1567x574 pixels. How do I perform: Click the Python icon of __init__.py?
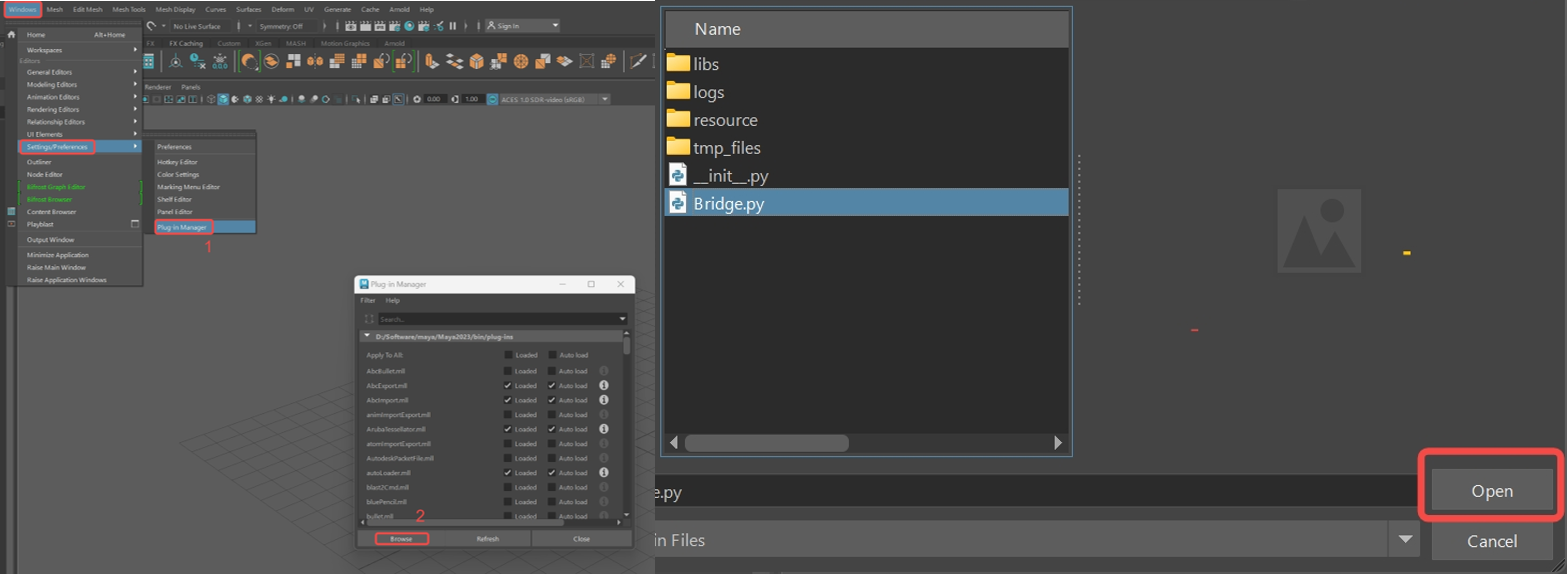click(678, 175)
